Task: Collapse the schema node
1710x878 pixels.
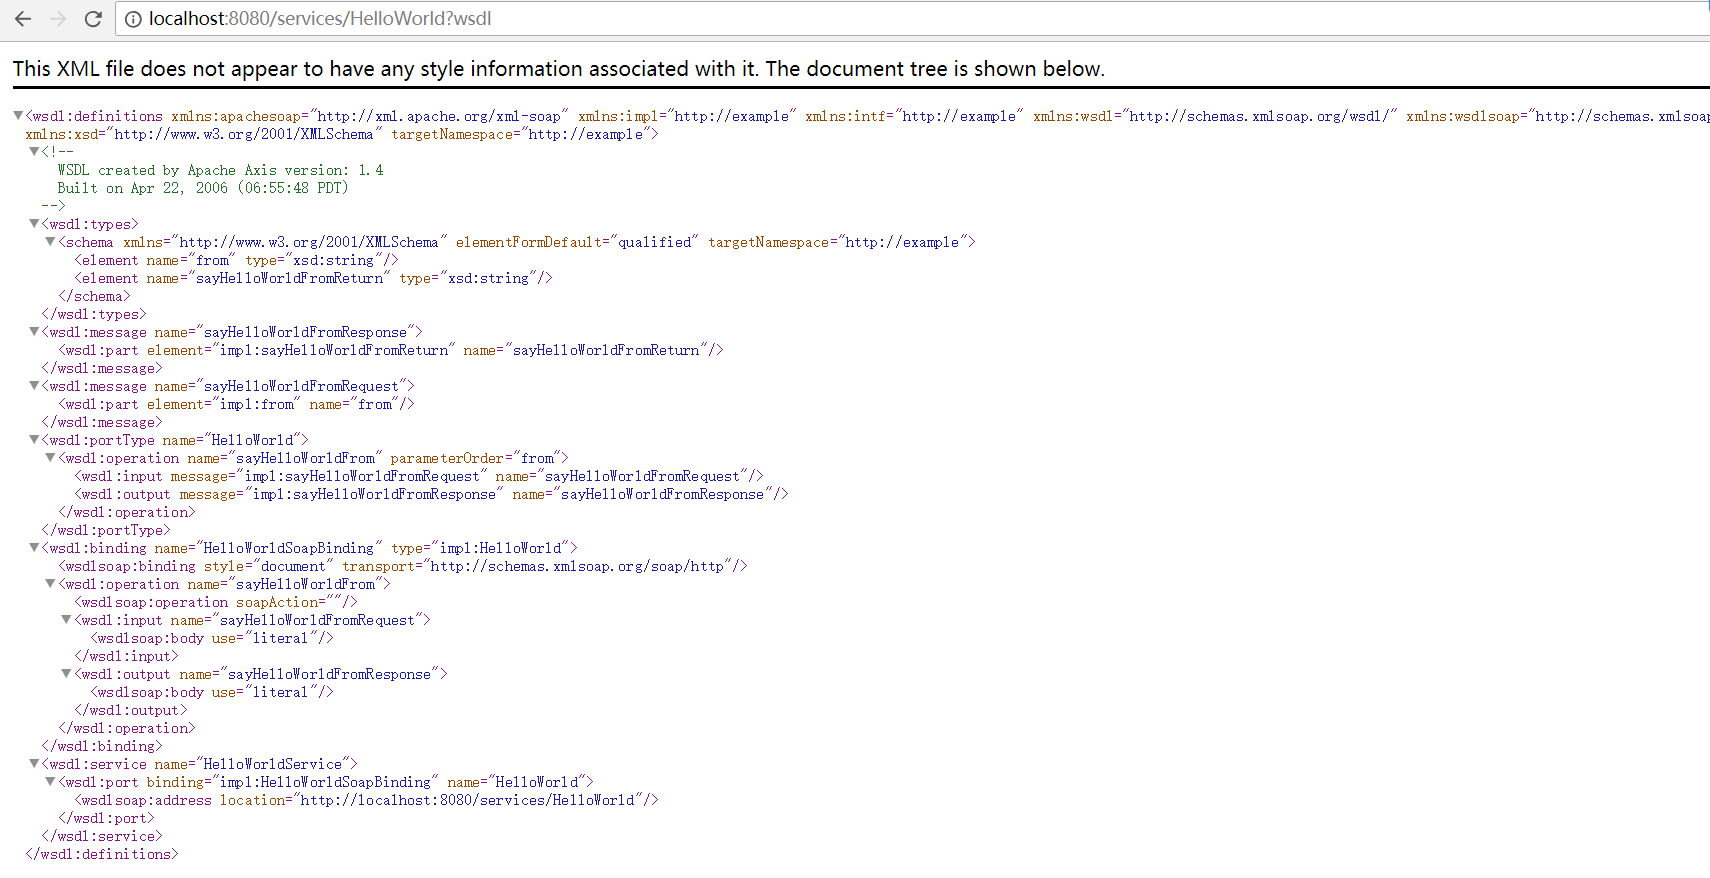Action: (50, 242)
